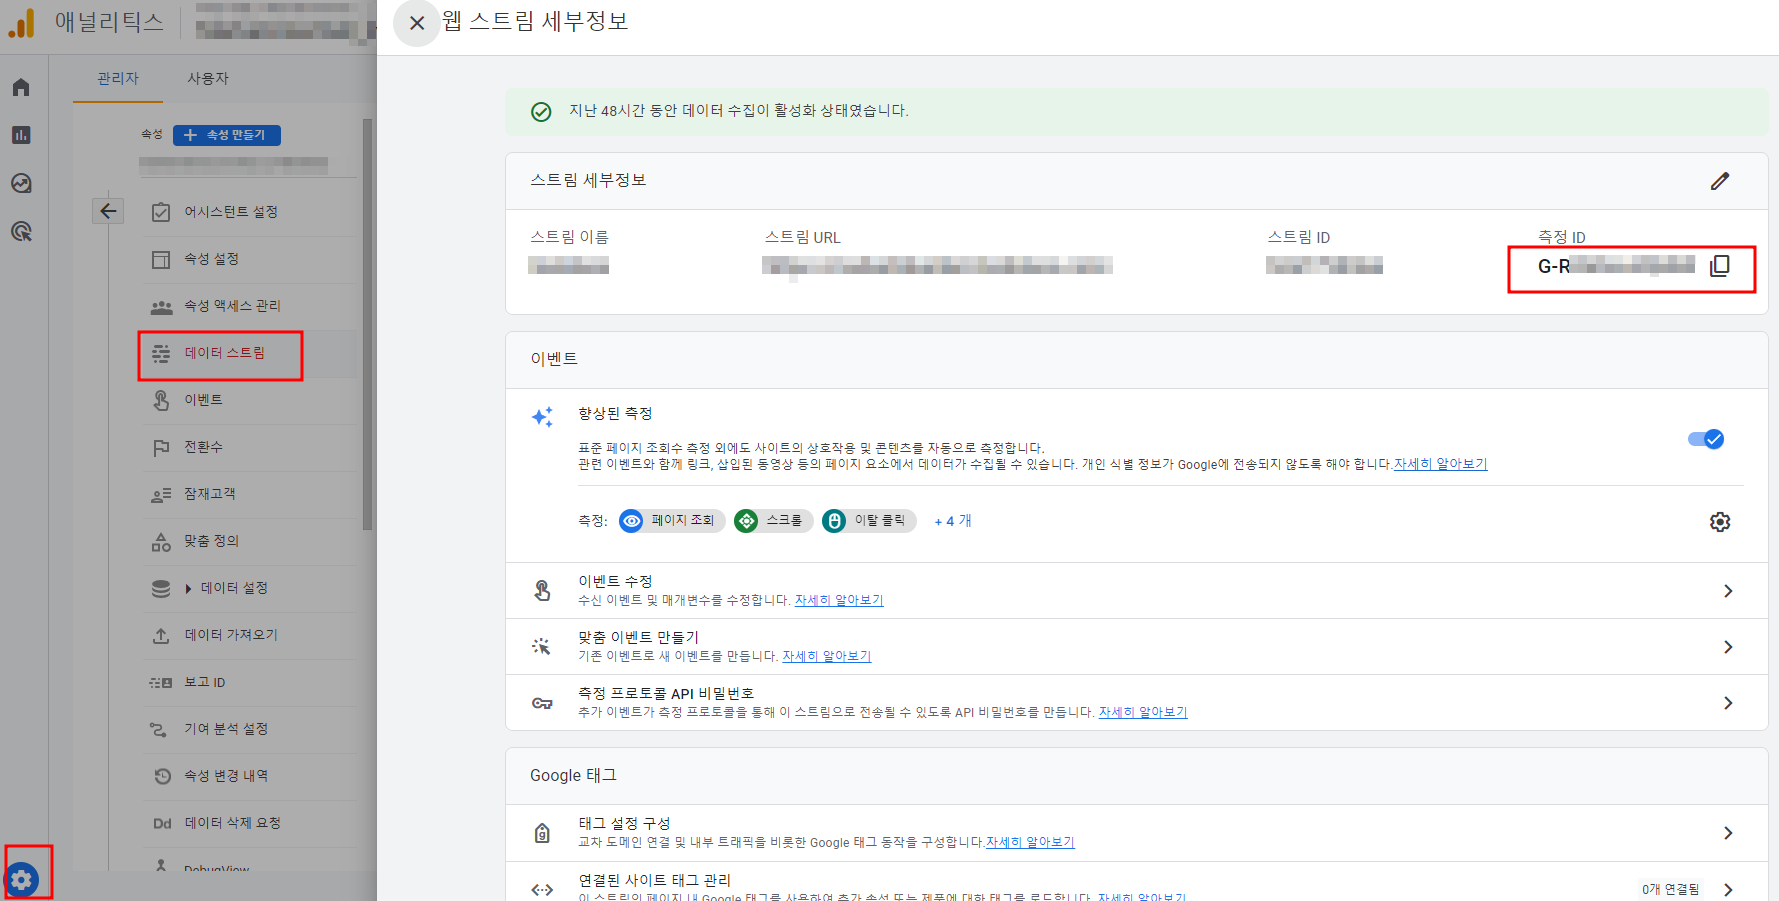Screen dimensions: 1779x901
Task: Click the 페이지 조회 chip
Action: click(x=671, y=521)
